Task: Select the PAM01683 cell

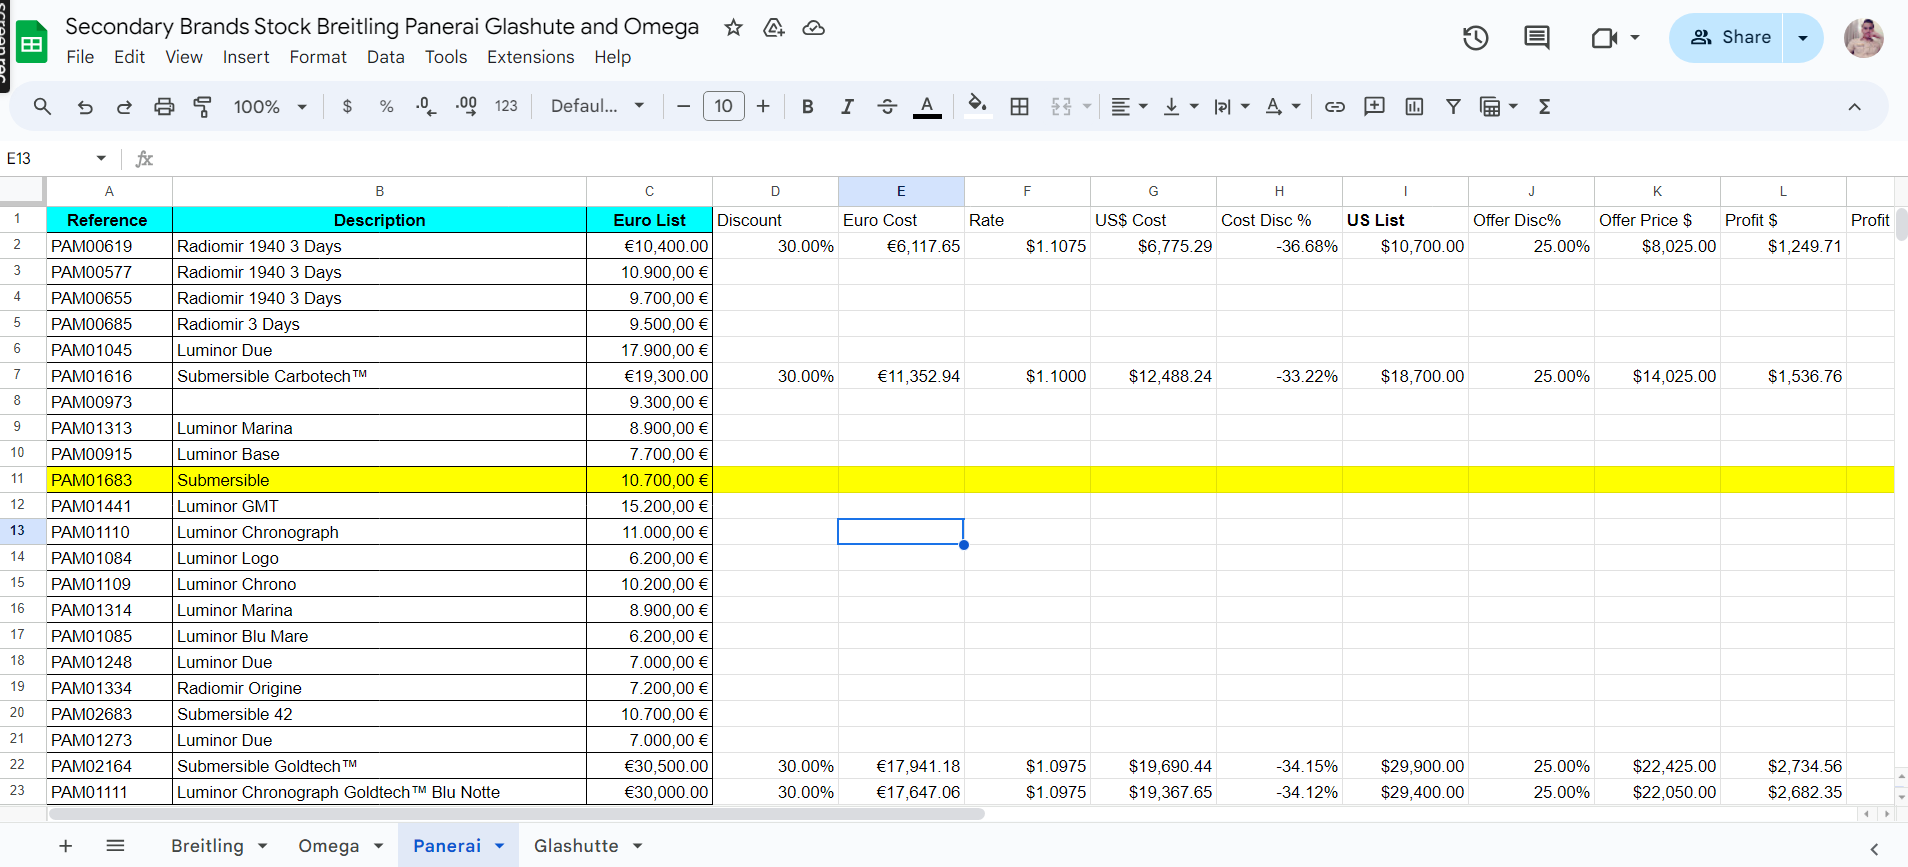Action: (109, 480)
